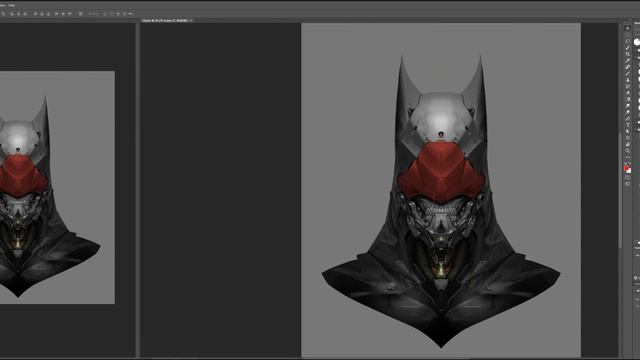The height and width of the screenshot is (360, 640).
Task: Open the Help menu
Action: (x=12, y=5)
